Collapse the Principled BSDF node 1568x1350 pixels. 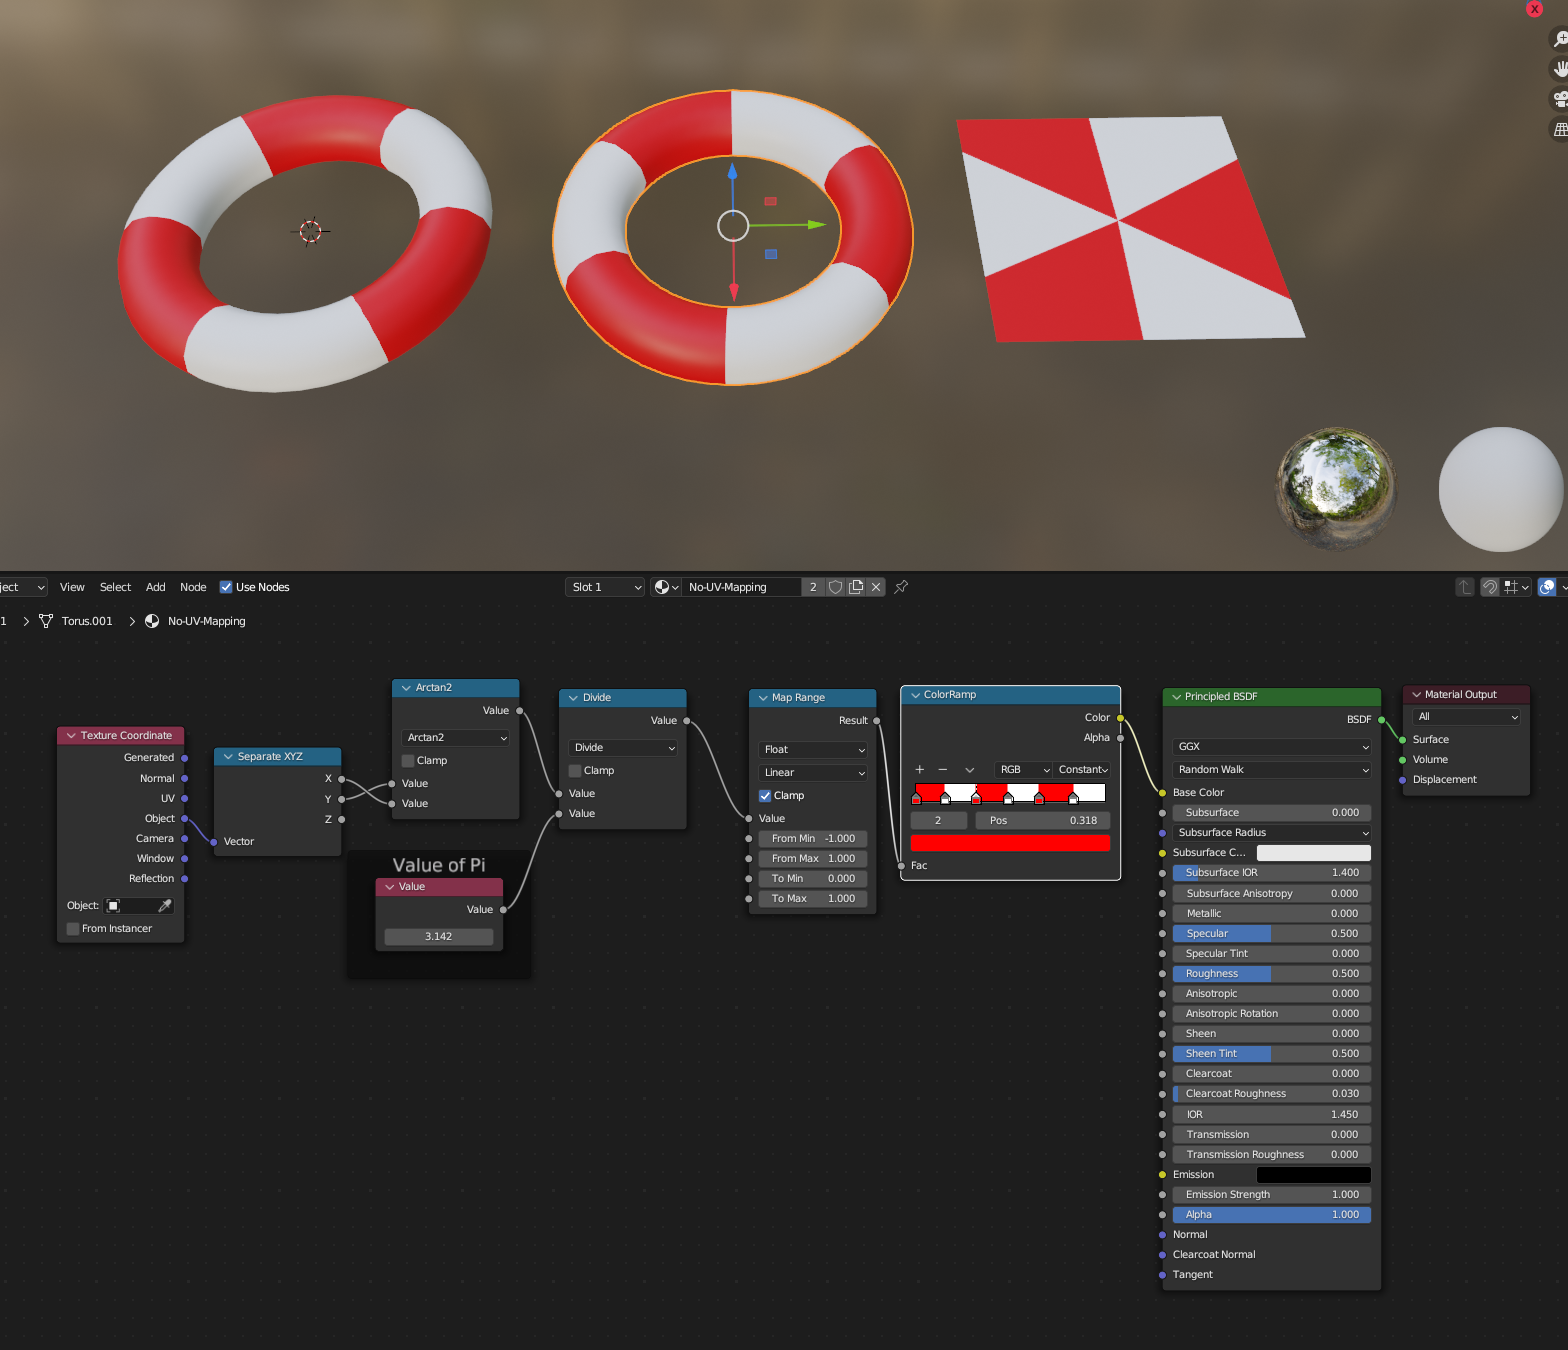coord(1176,697)
